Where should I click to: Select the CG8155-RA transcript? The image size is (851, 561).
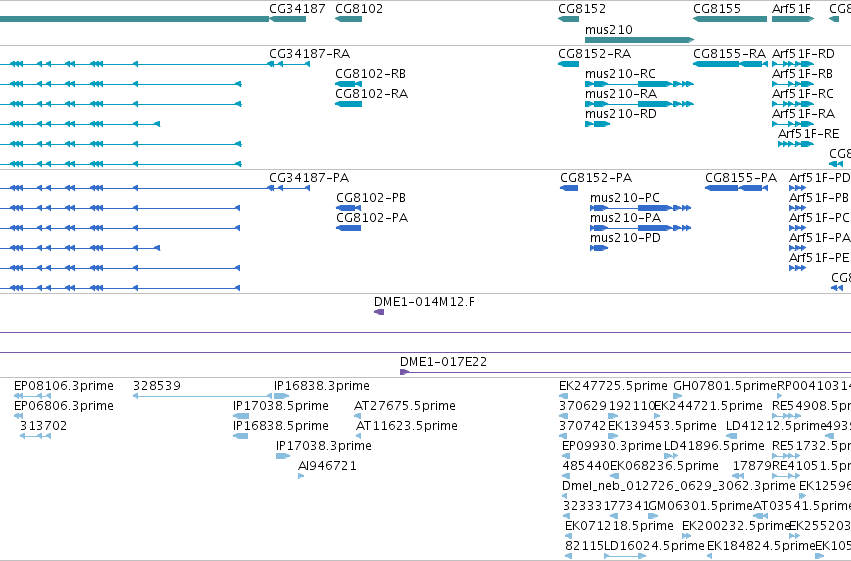click(730, 64)
